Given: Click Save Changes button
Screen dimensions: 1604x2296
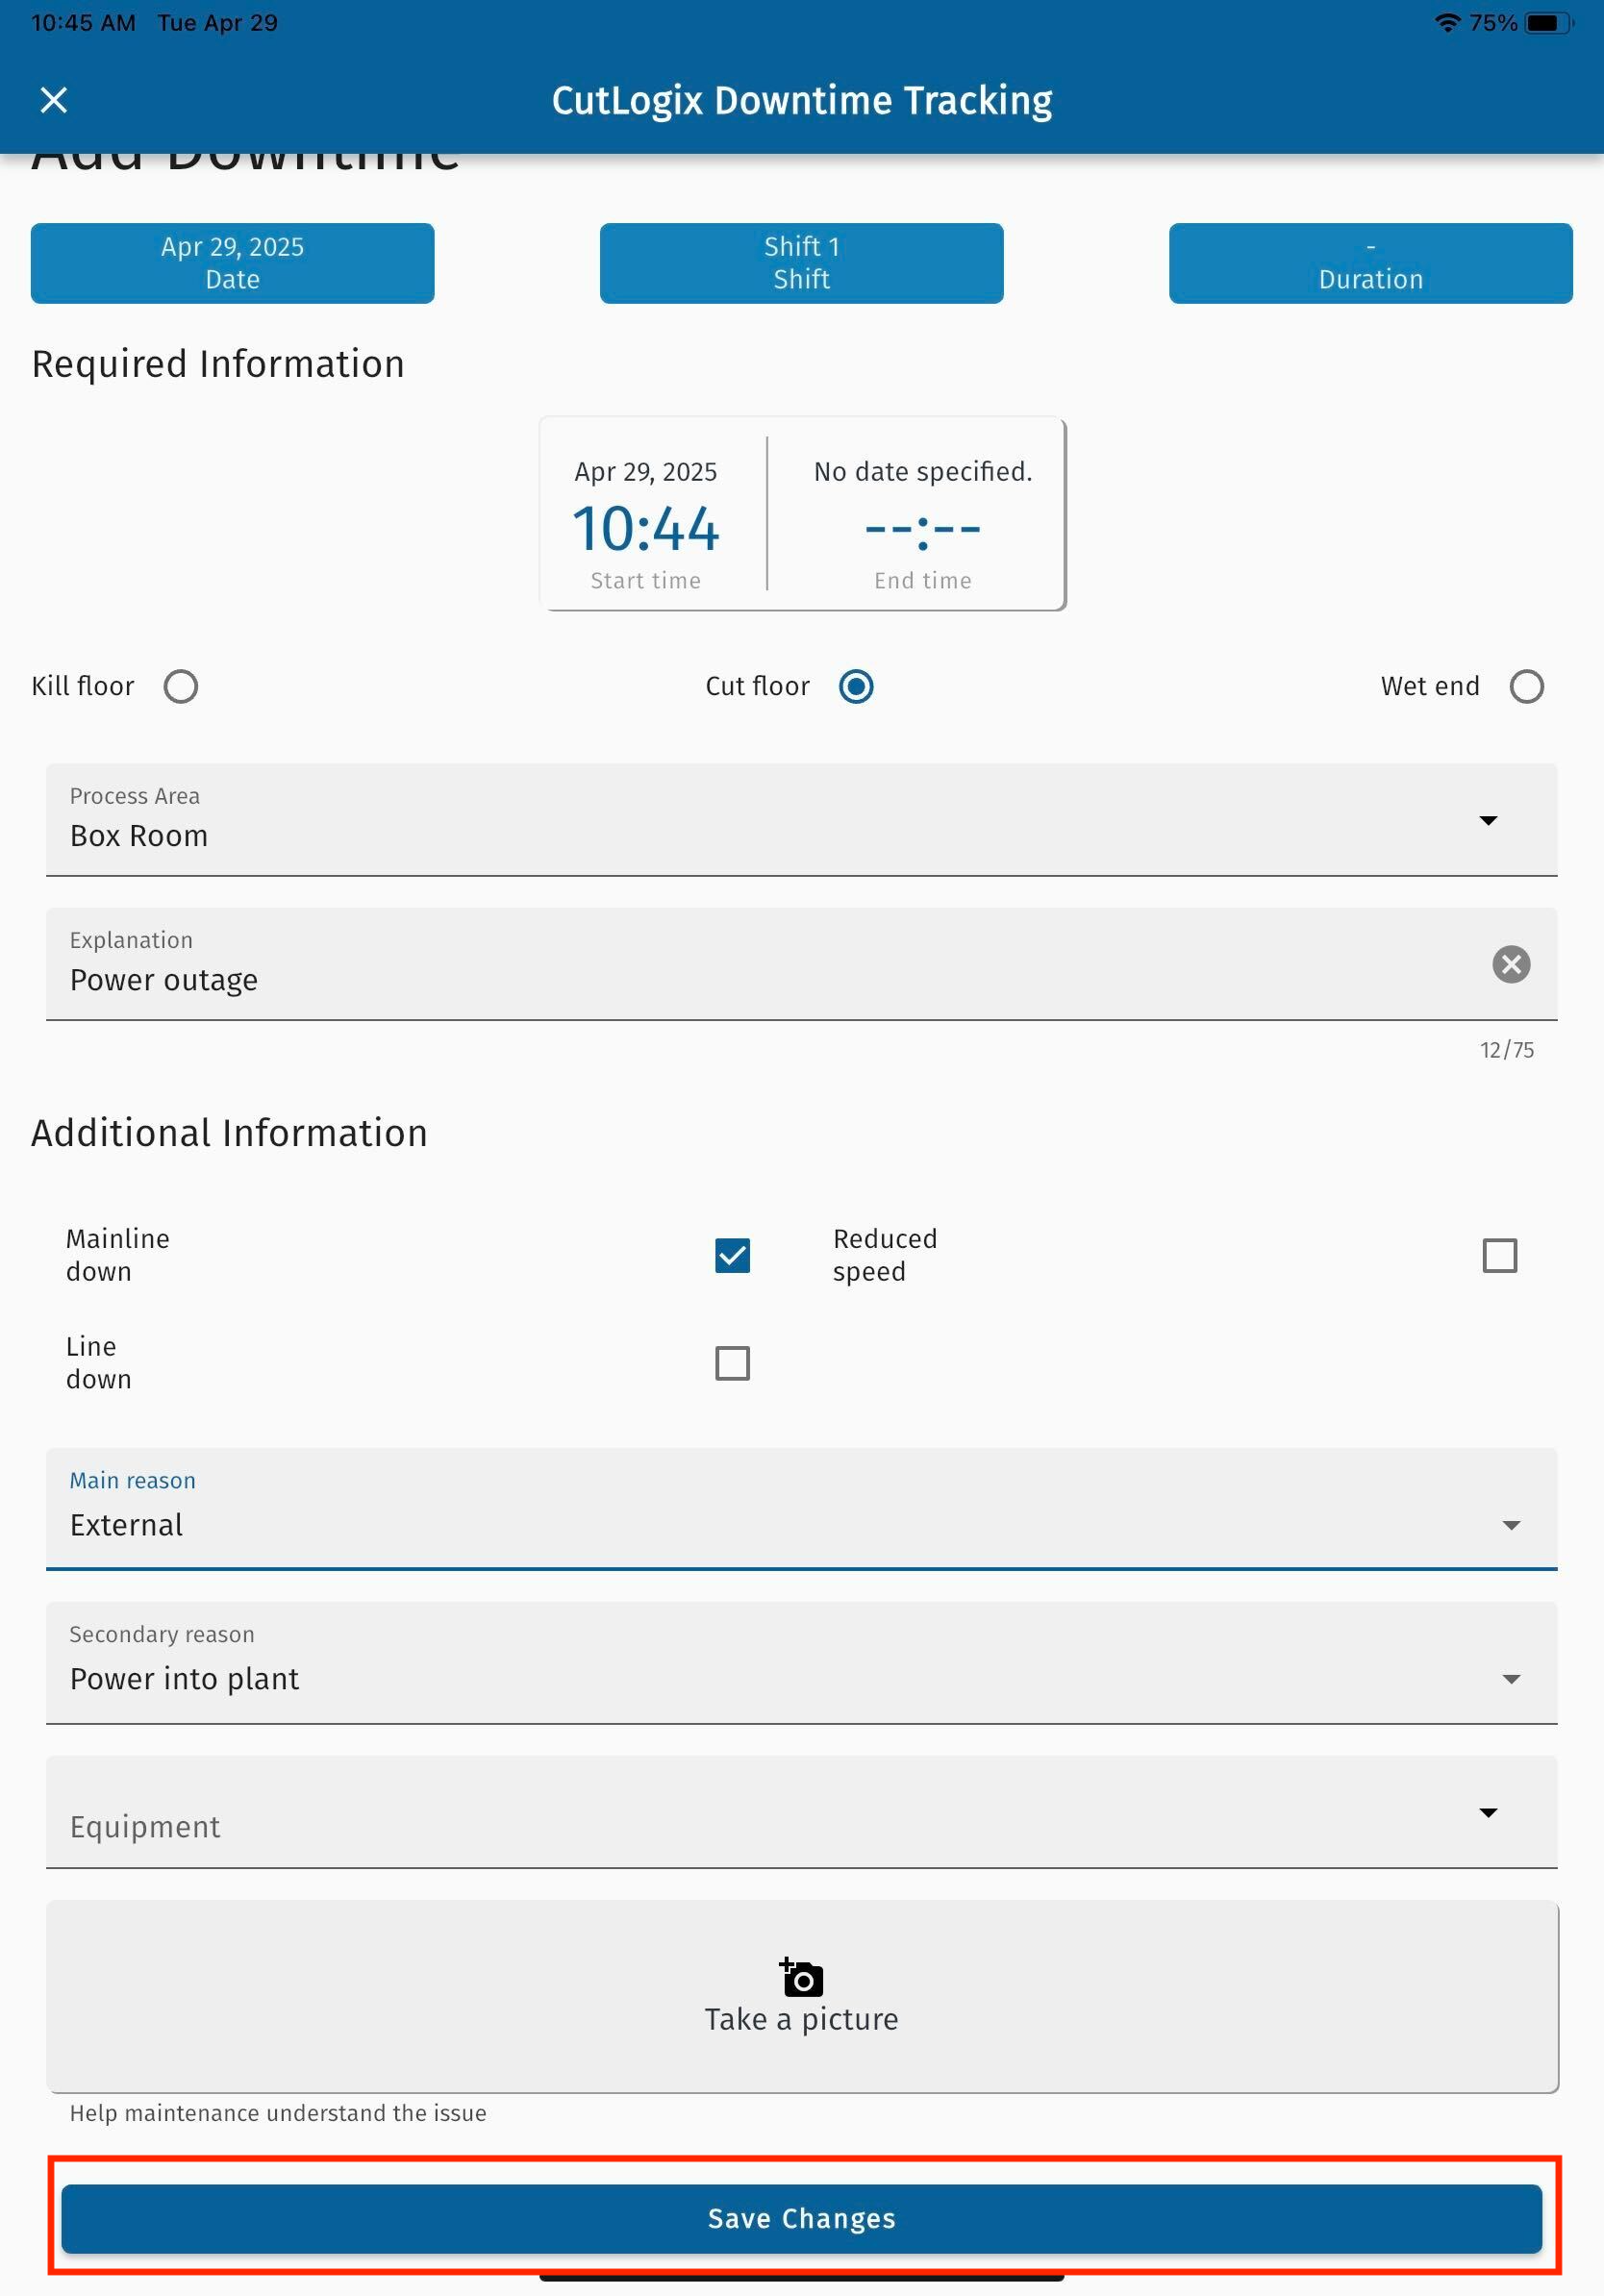Looking at the screenshot, I should click(x=801, y=2218).
